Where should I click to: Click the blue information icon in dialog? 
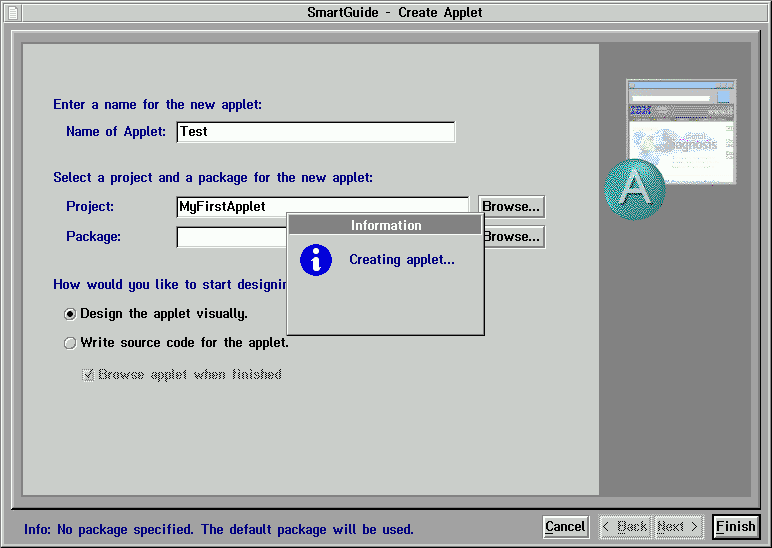coord(316,260)
